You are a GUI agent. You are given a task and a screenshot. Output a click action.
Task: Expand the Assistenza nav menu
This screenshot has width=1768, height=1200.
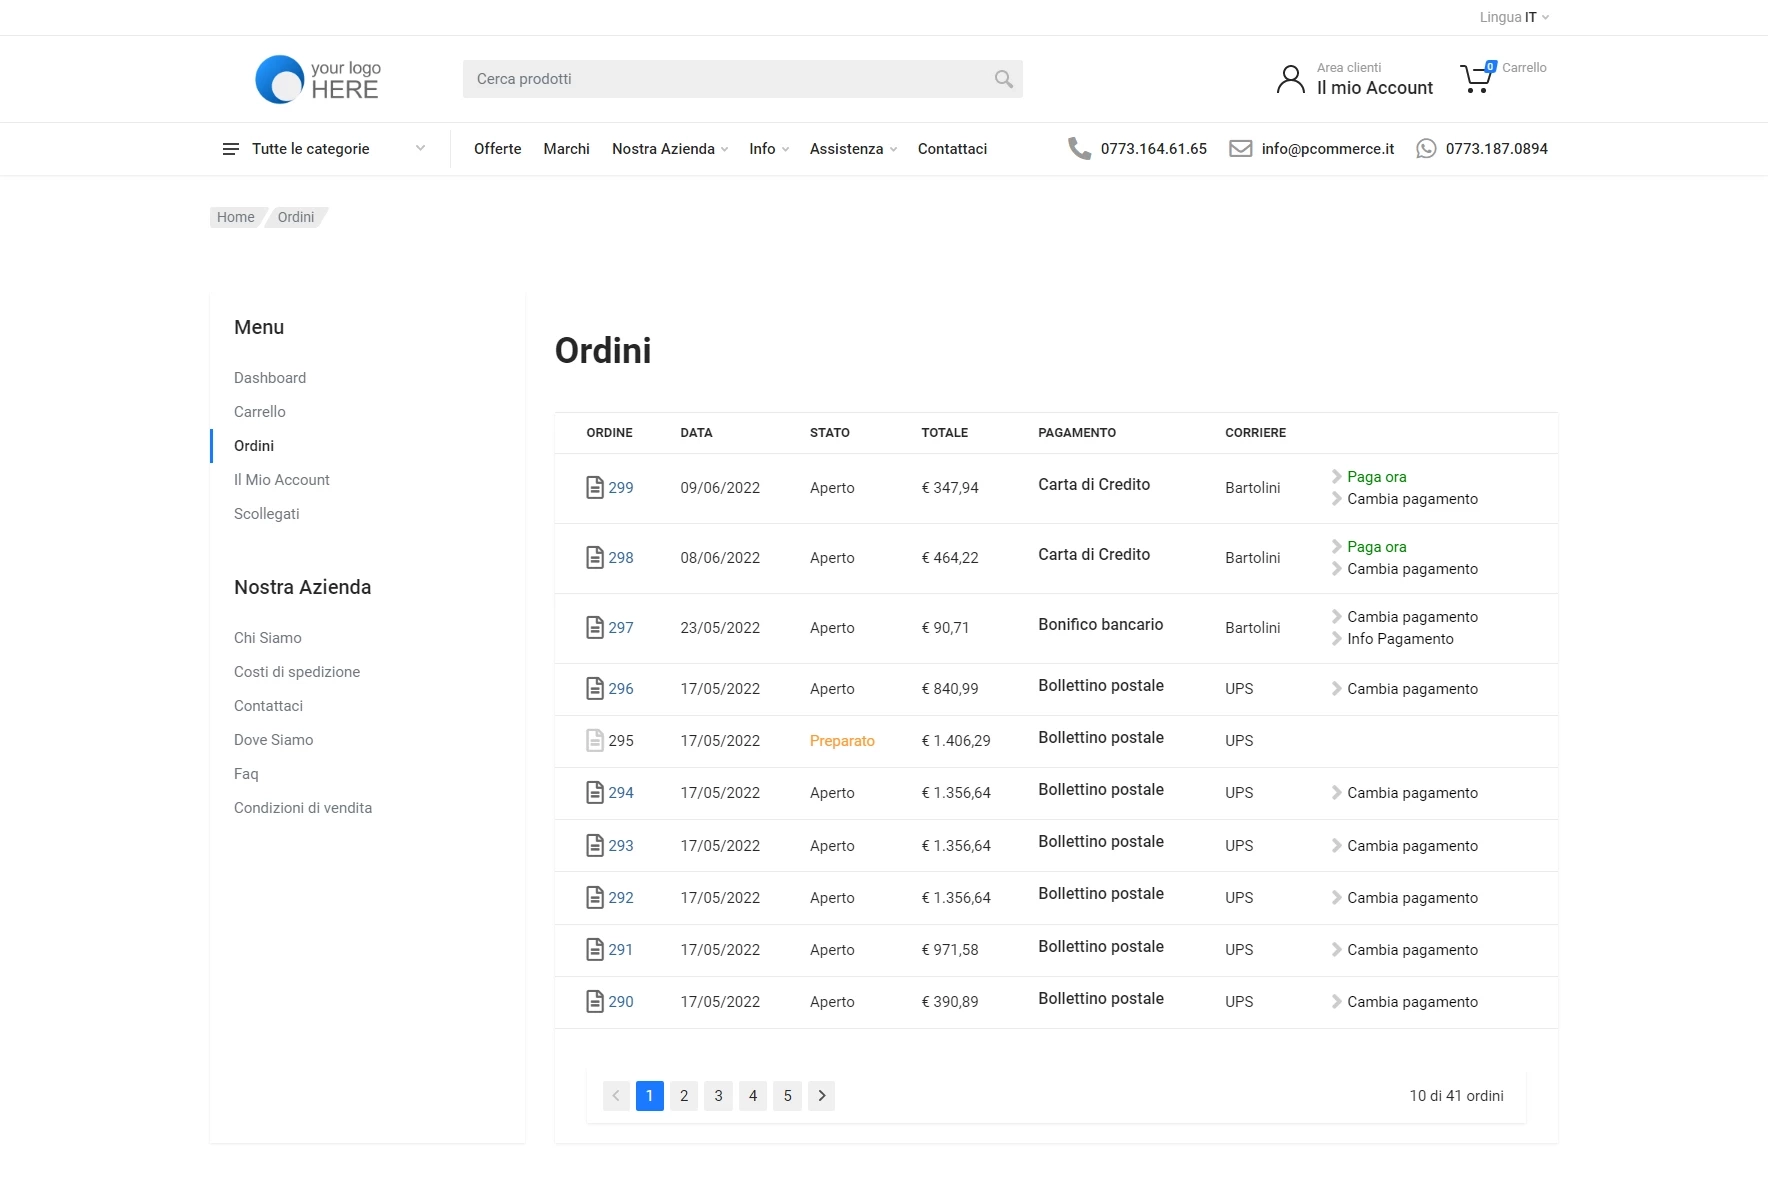[853, 149]
